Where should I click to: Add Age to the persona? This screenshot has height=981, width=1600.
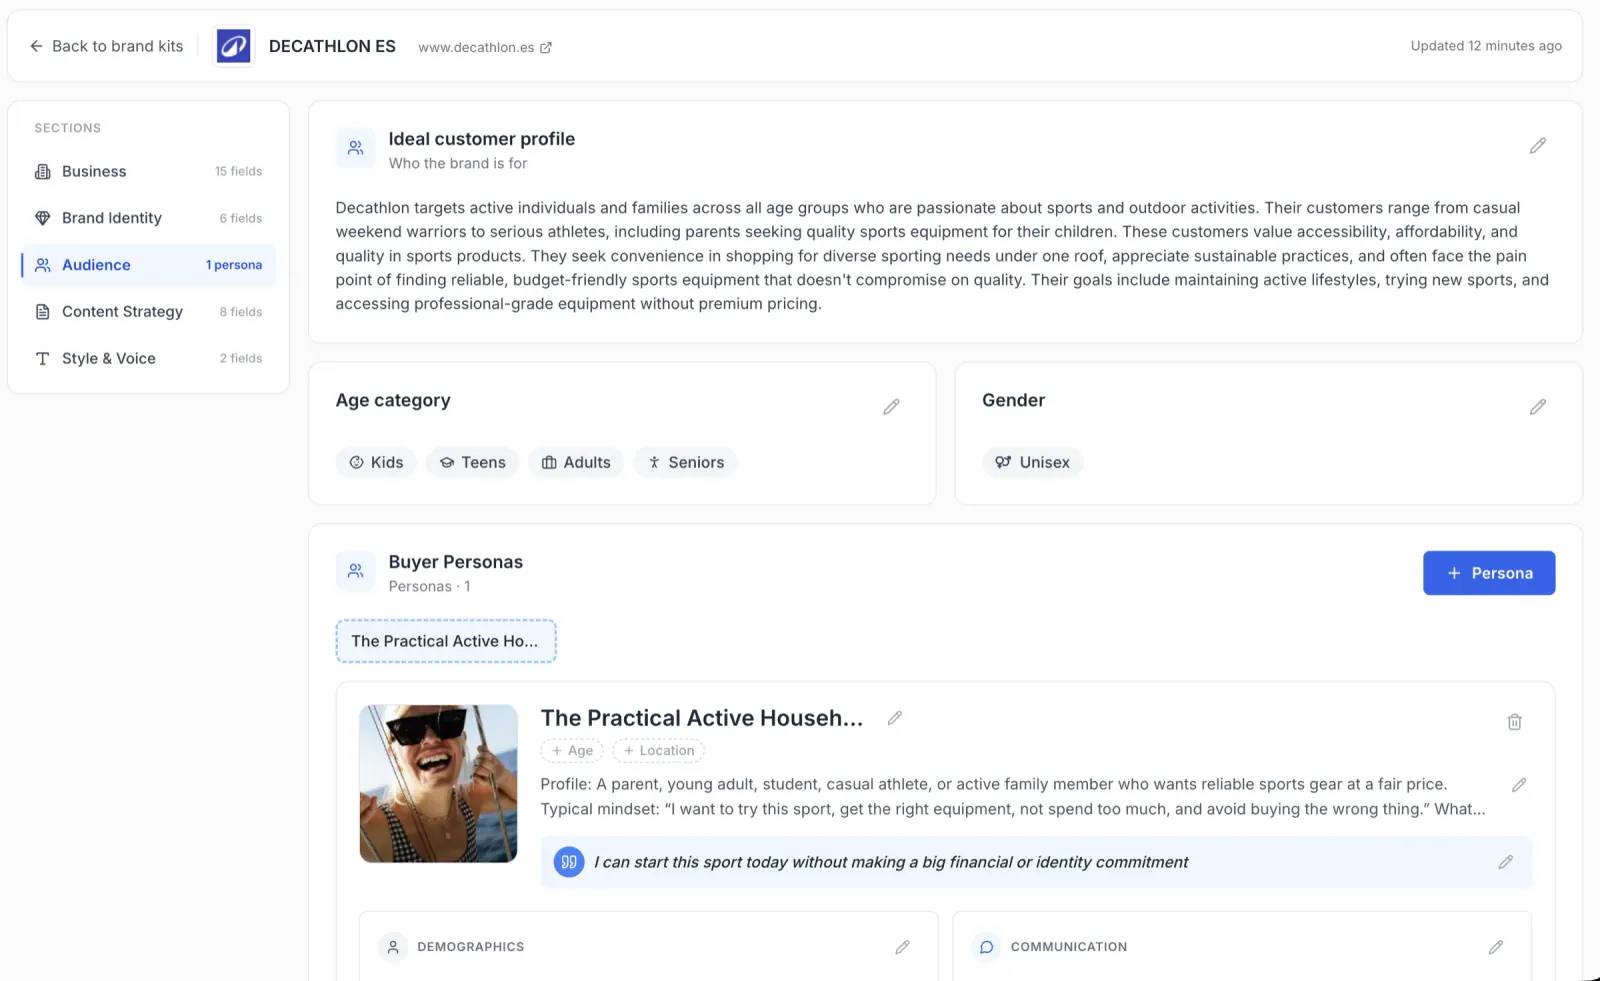[572, 750]
